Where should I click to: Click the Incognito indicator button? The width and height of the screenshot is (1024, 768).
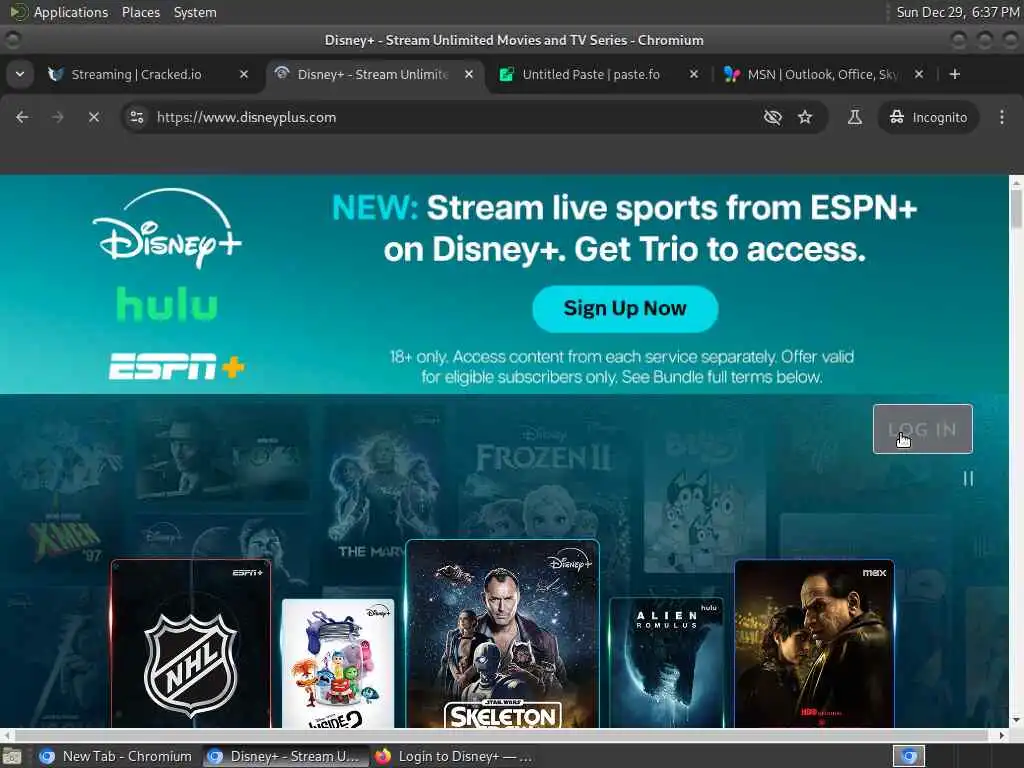tap(928, 117)
